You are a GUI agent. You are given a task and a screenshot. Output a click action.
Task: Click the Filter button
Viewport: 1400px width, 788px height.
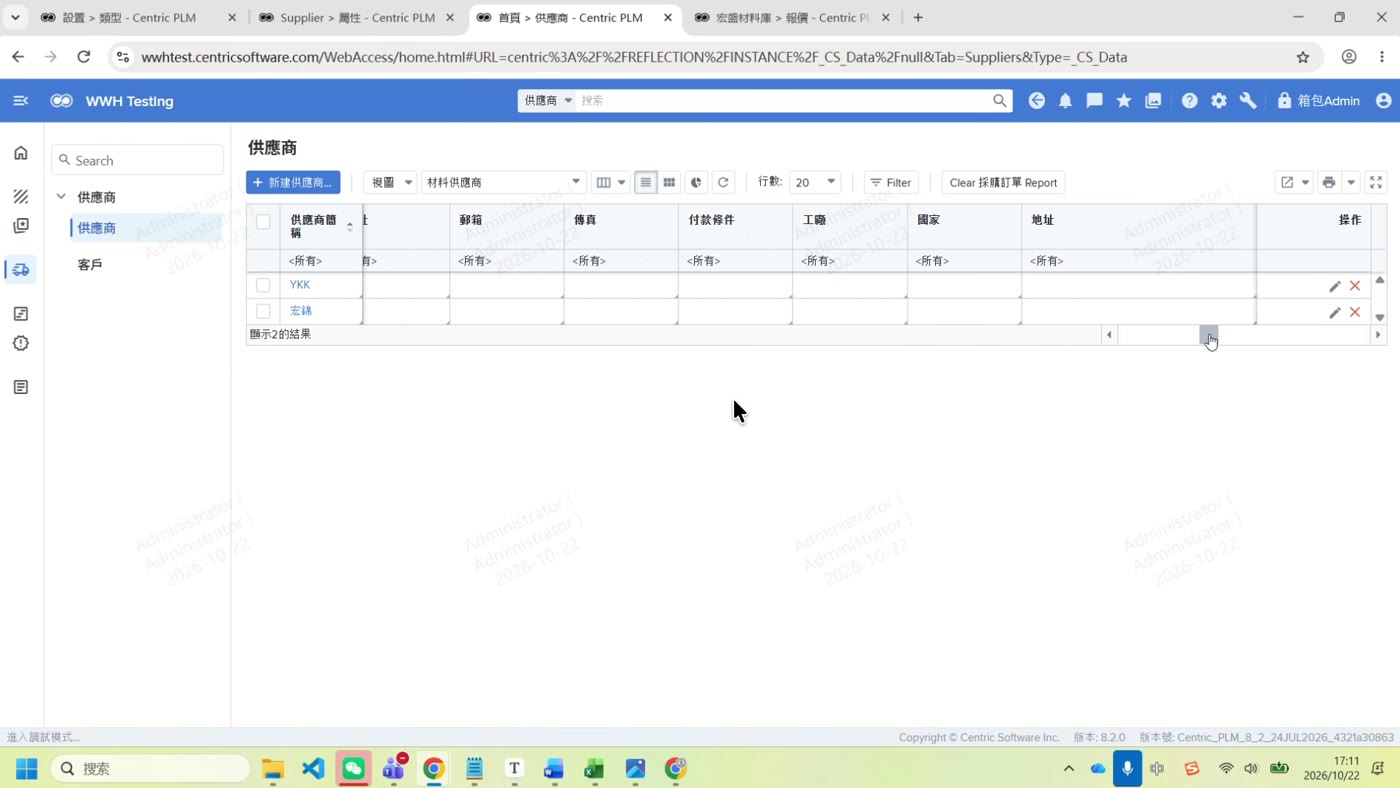[x=891, y=183]
